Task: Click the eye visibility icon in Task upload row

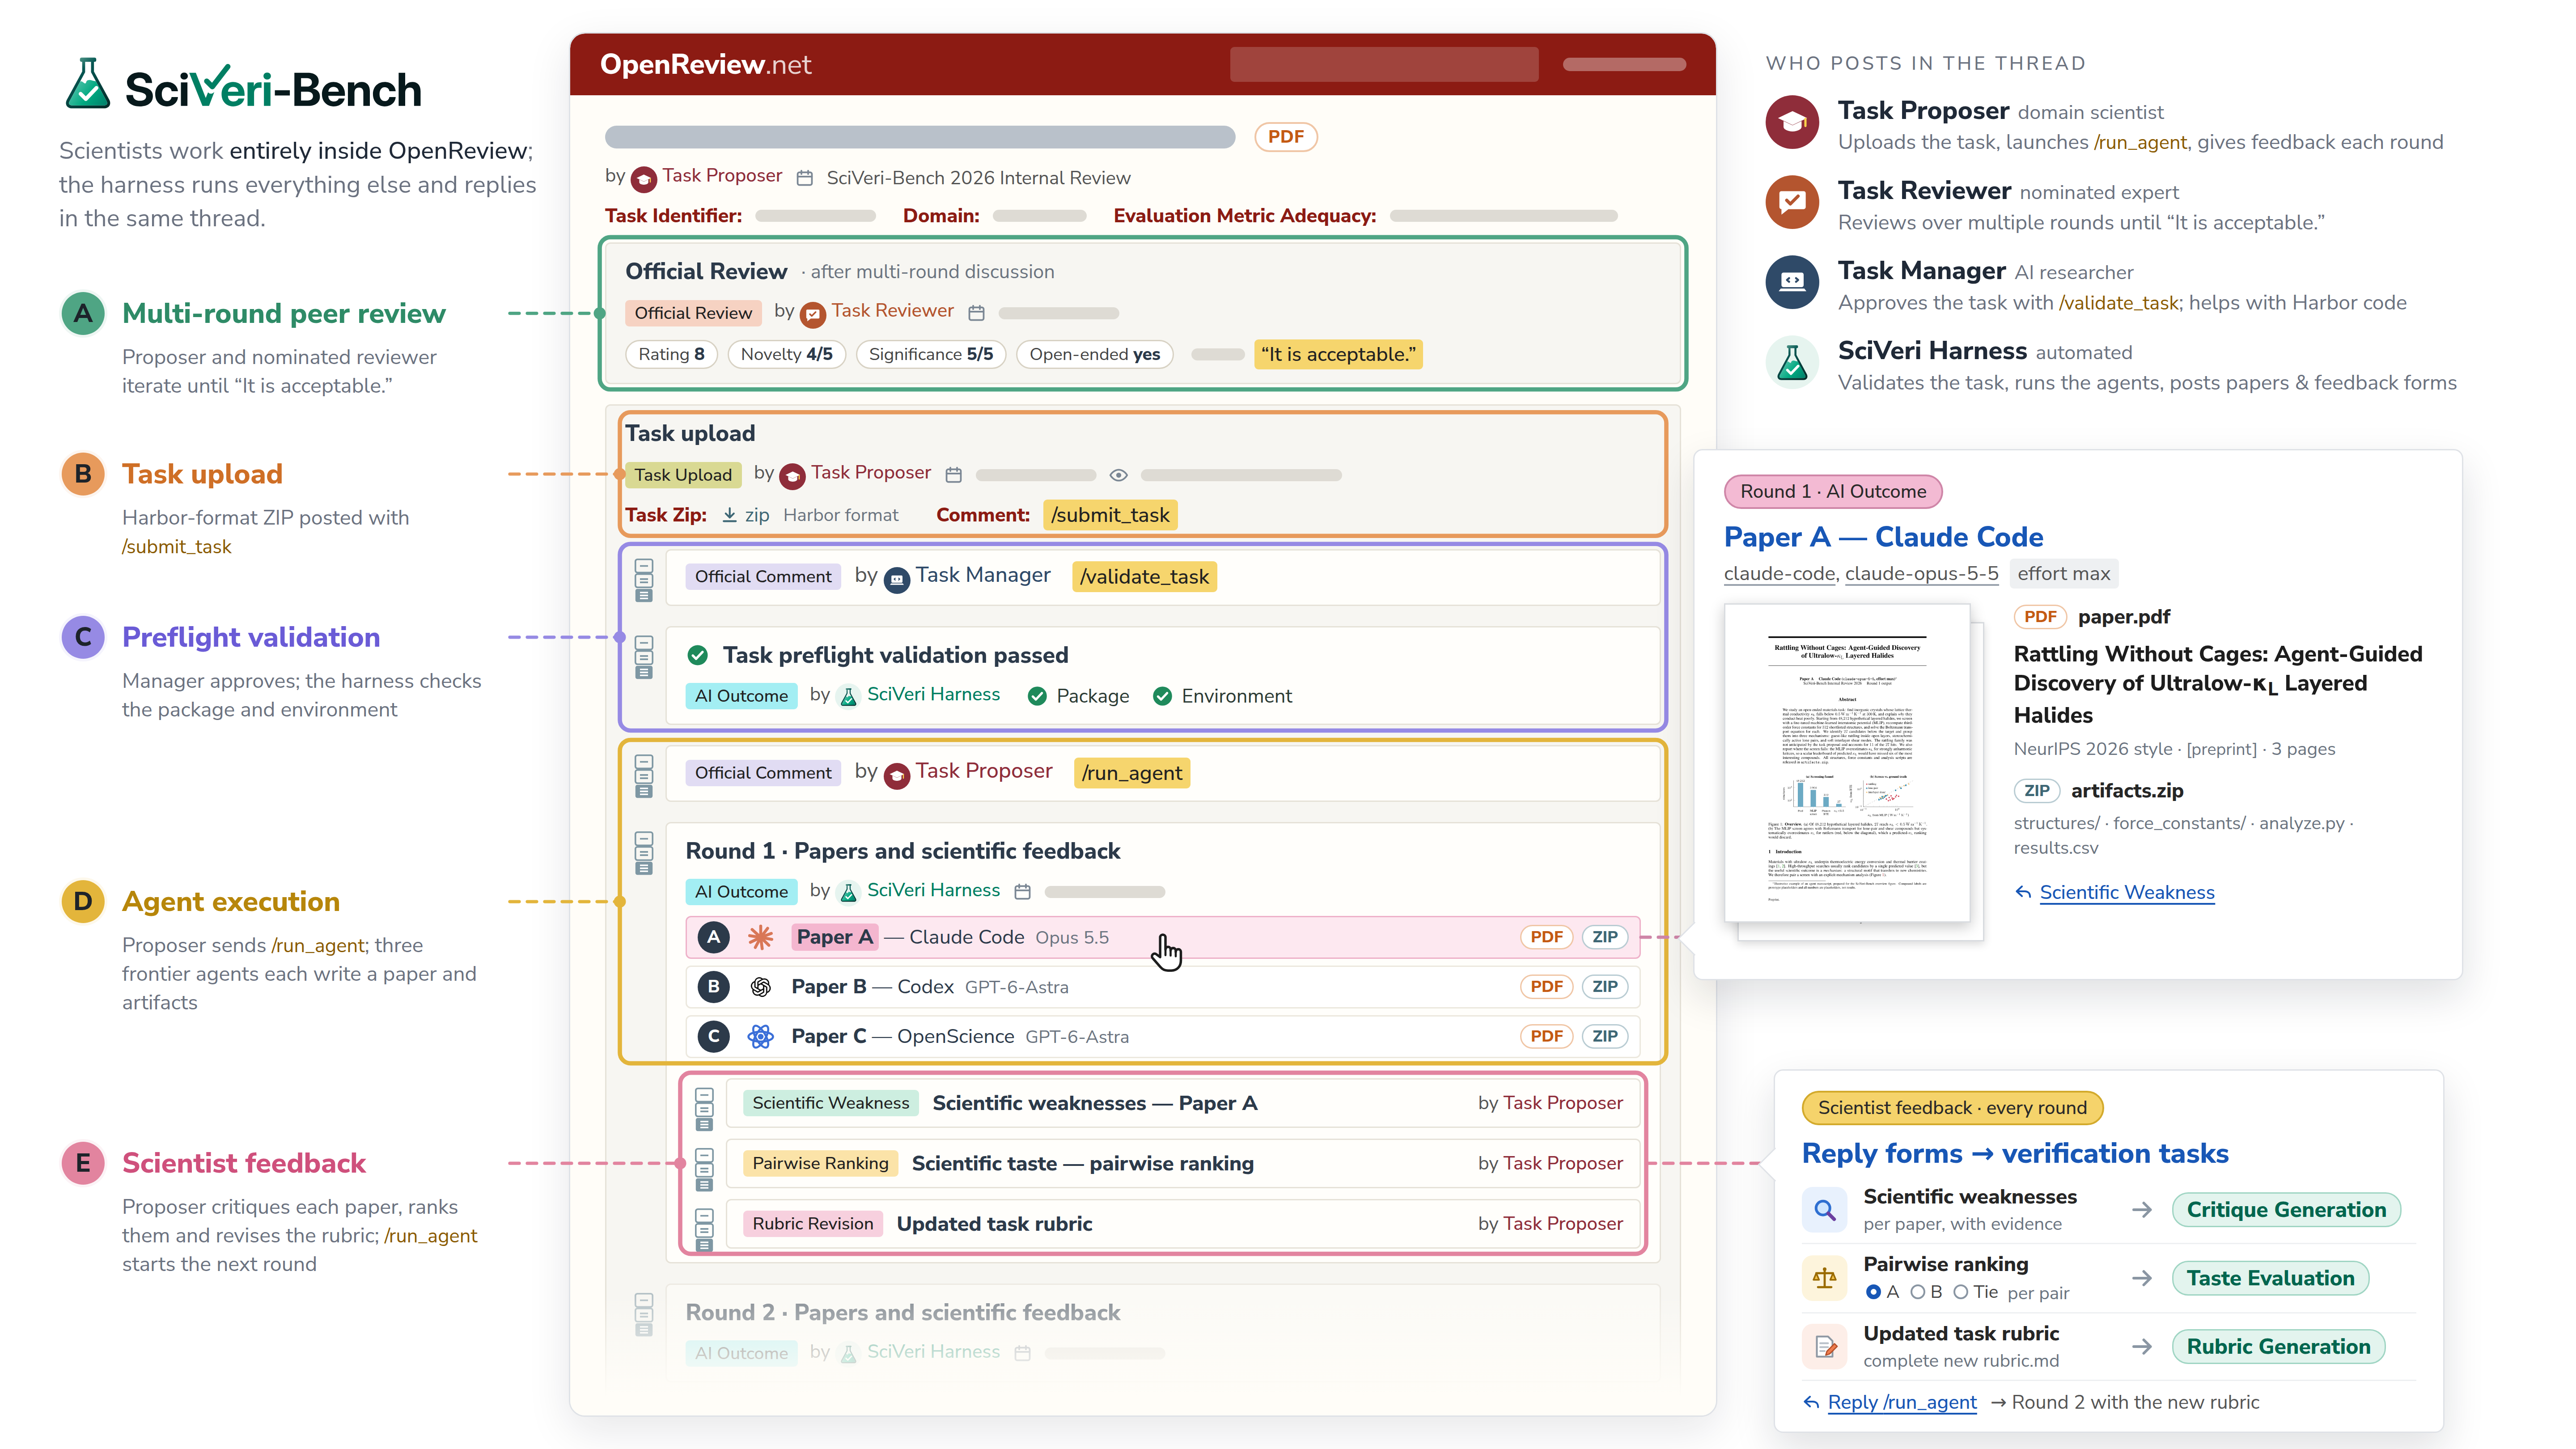Action: point(1119,475)
